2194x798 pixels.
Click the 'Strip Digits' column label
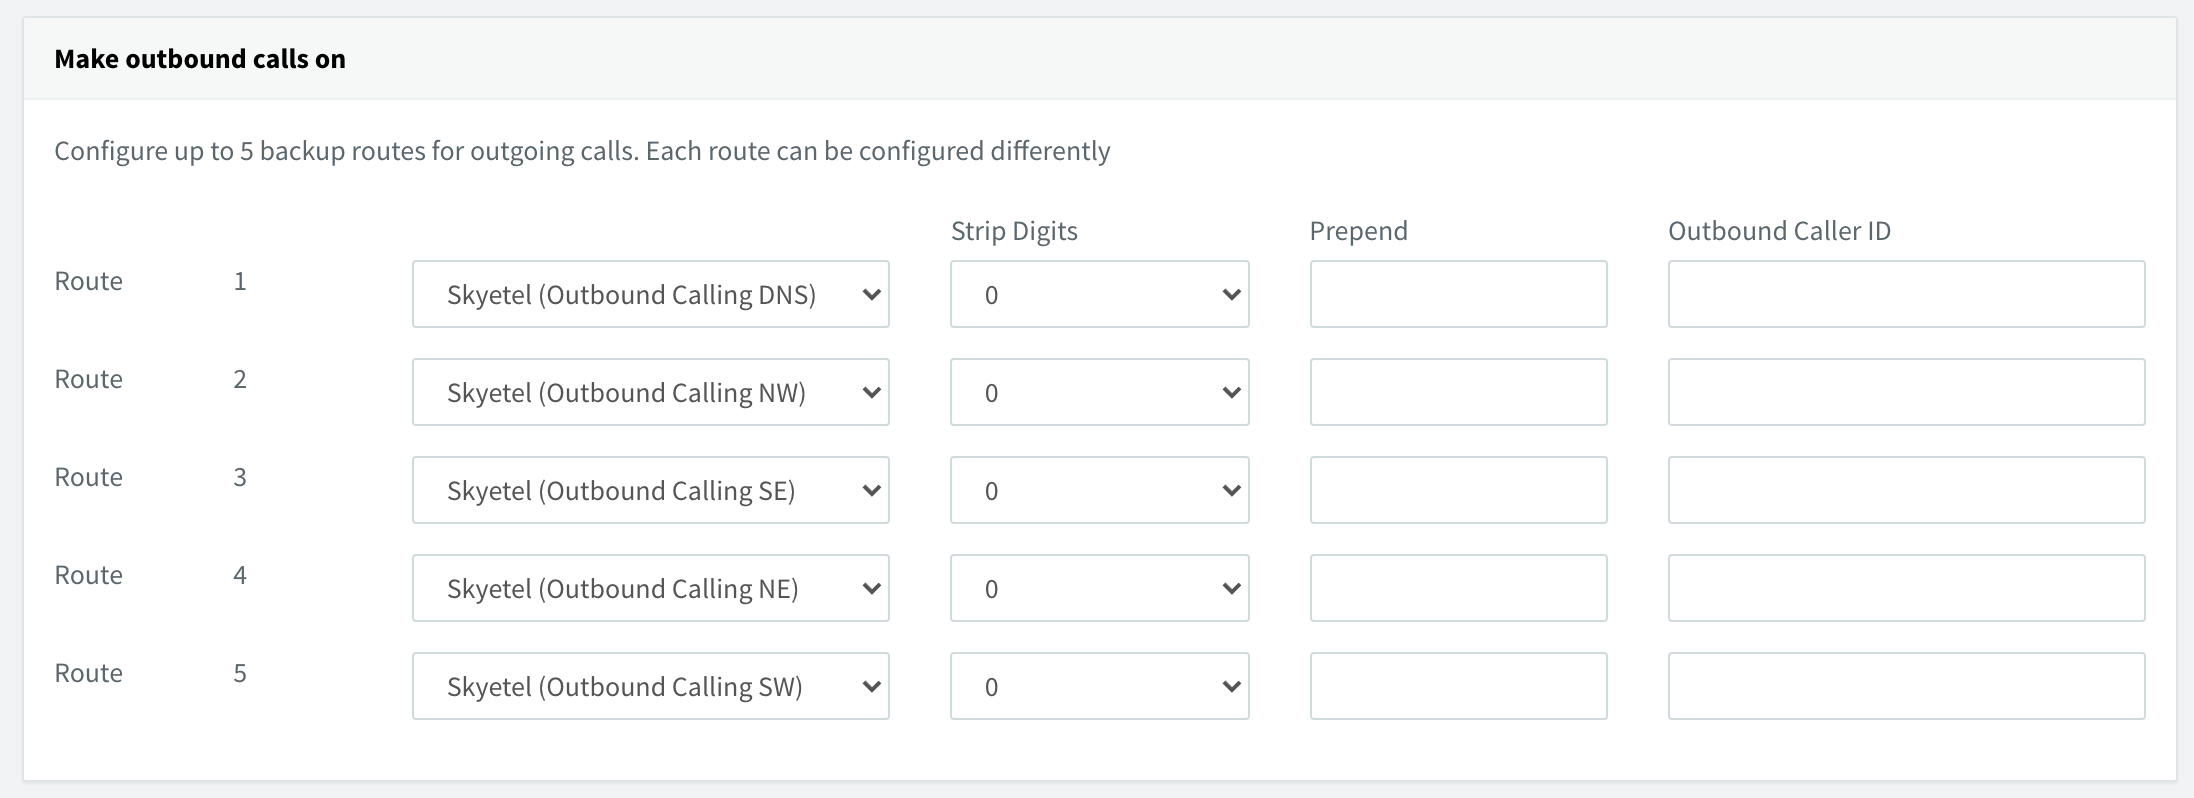click(x=1014, y=231)
